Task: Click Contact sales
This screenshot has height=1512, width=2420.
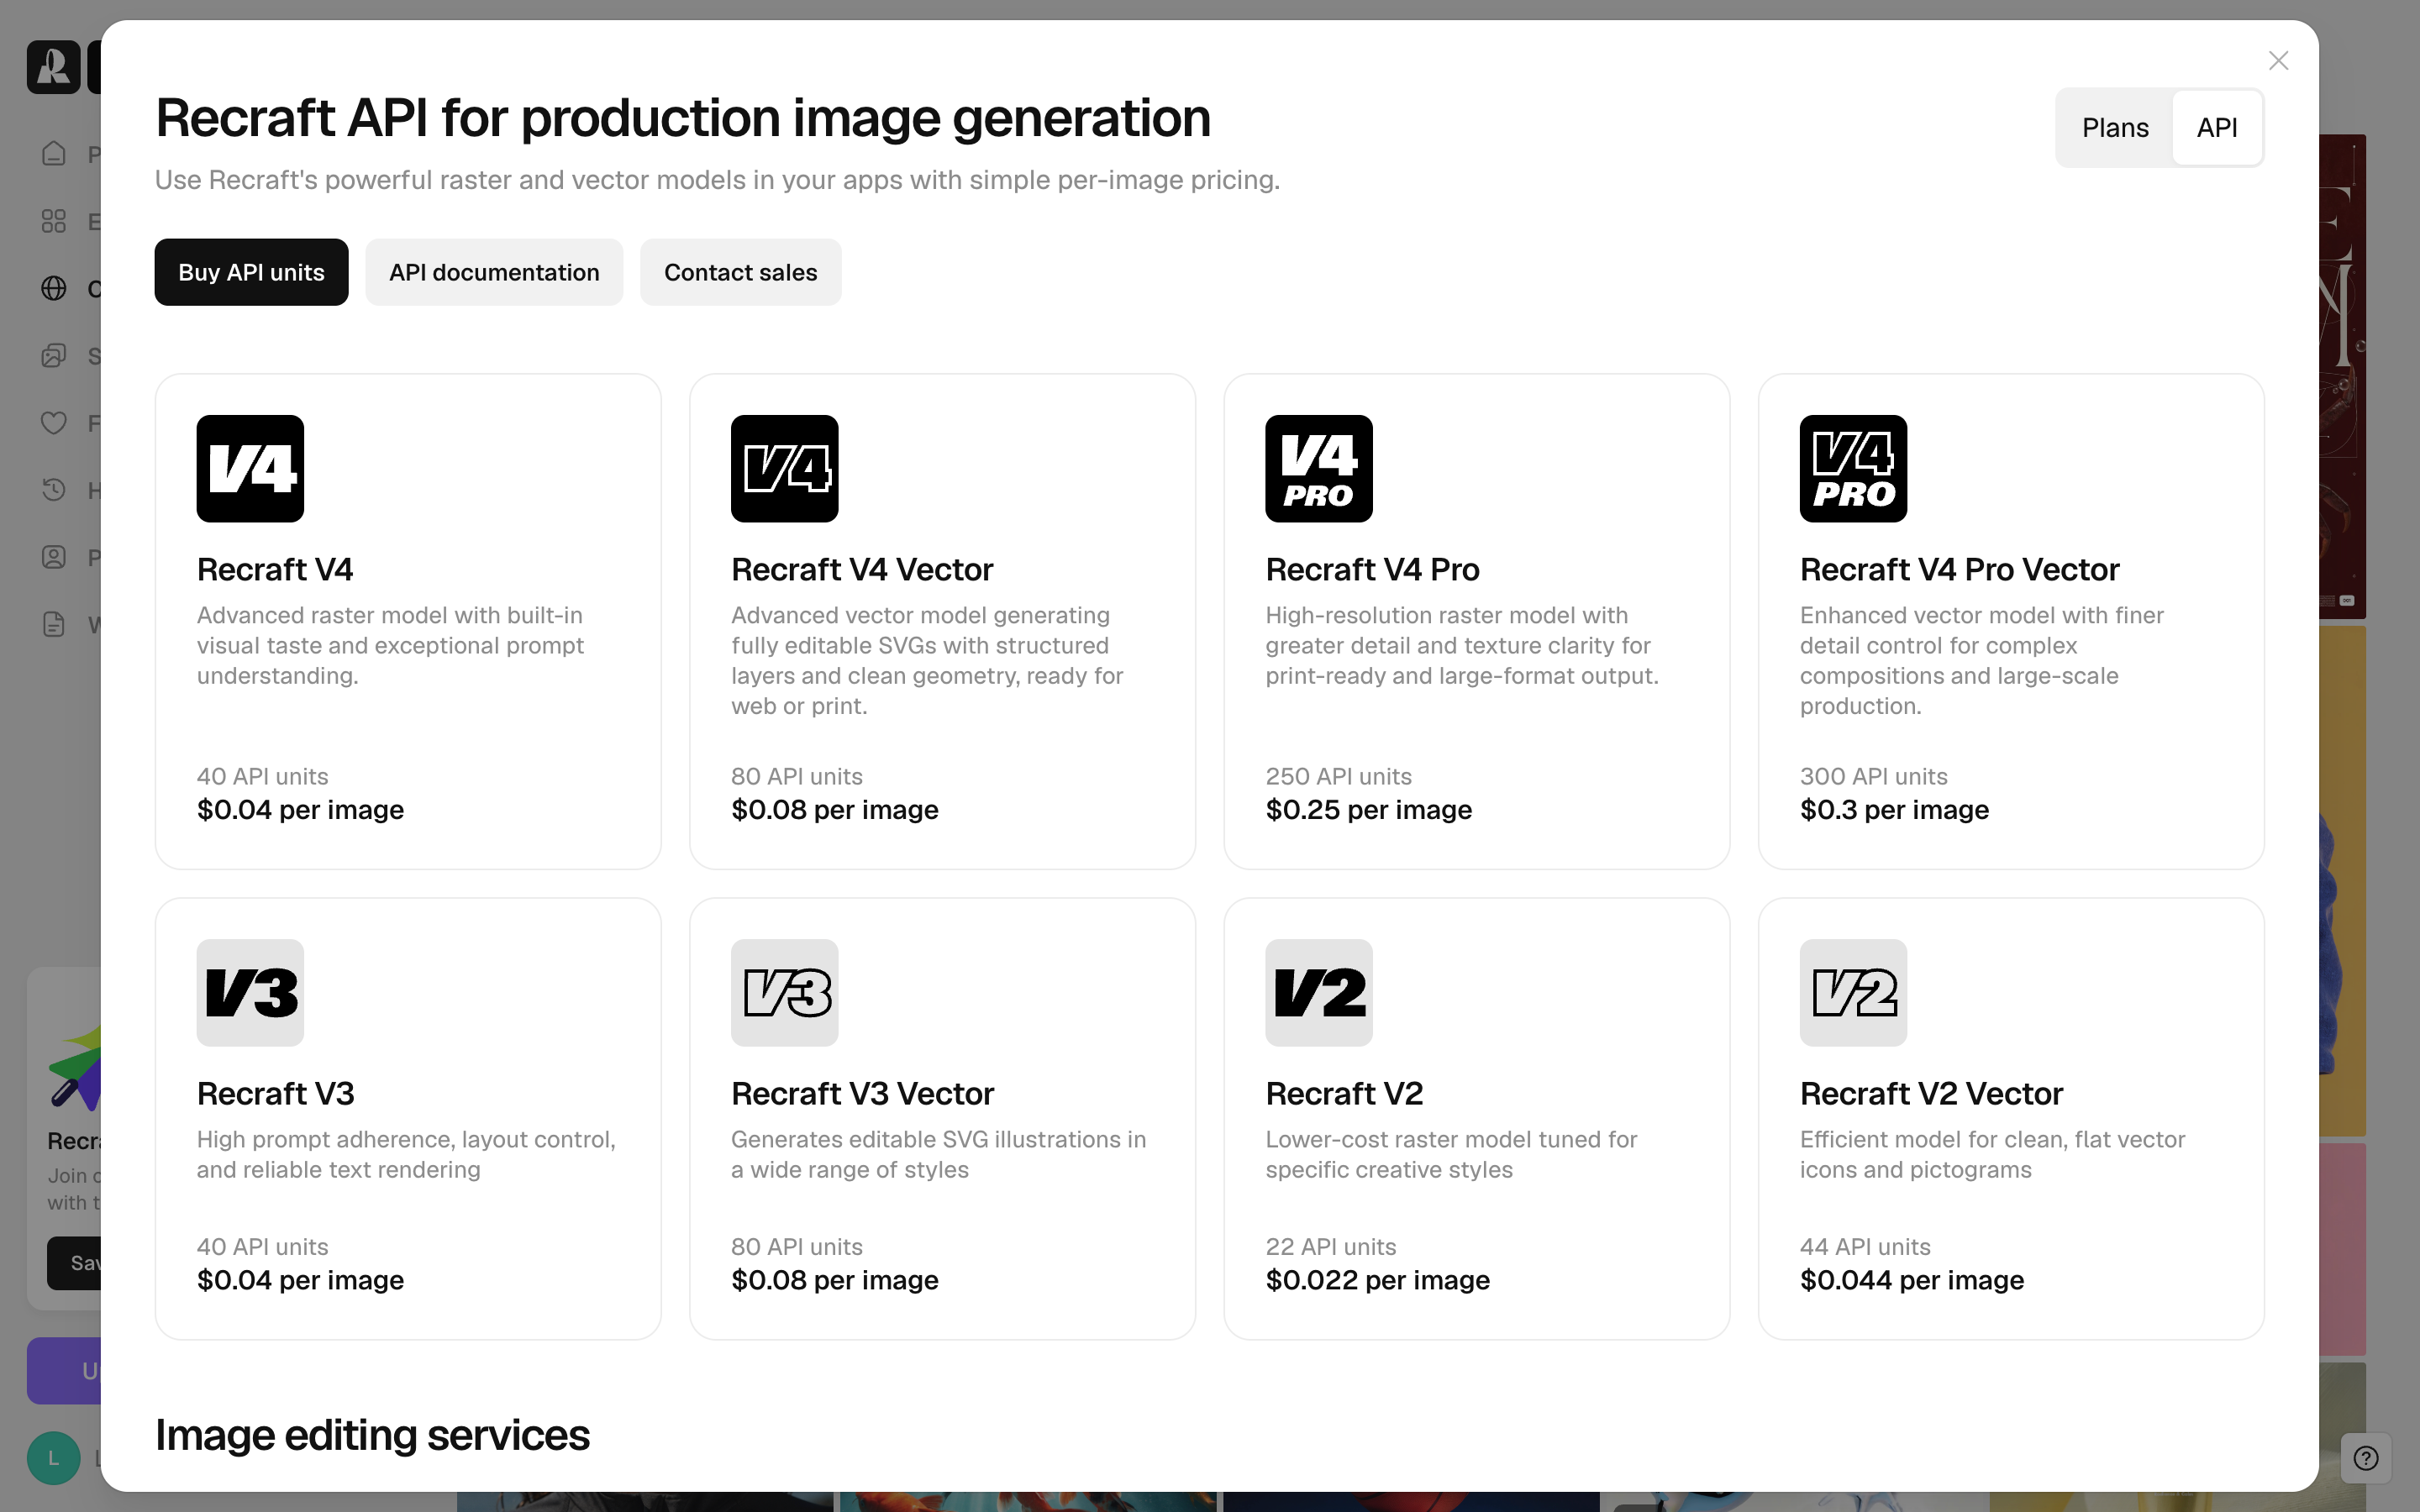Action: [740, 272]
